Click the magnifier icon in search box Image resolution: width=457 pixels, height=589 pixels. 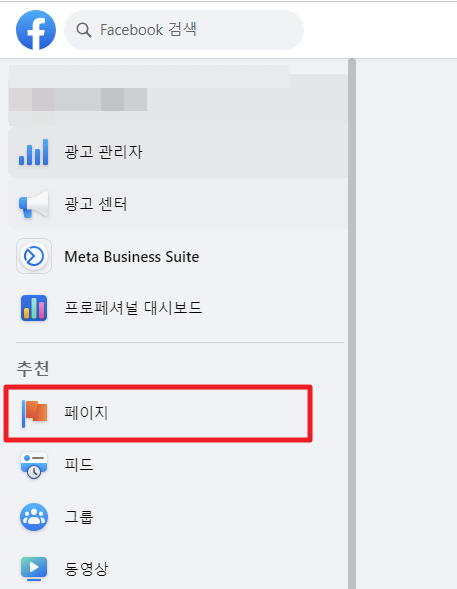83,30
